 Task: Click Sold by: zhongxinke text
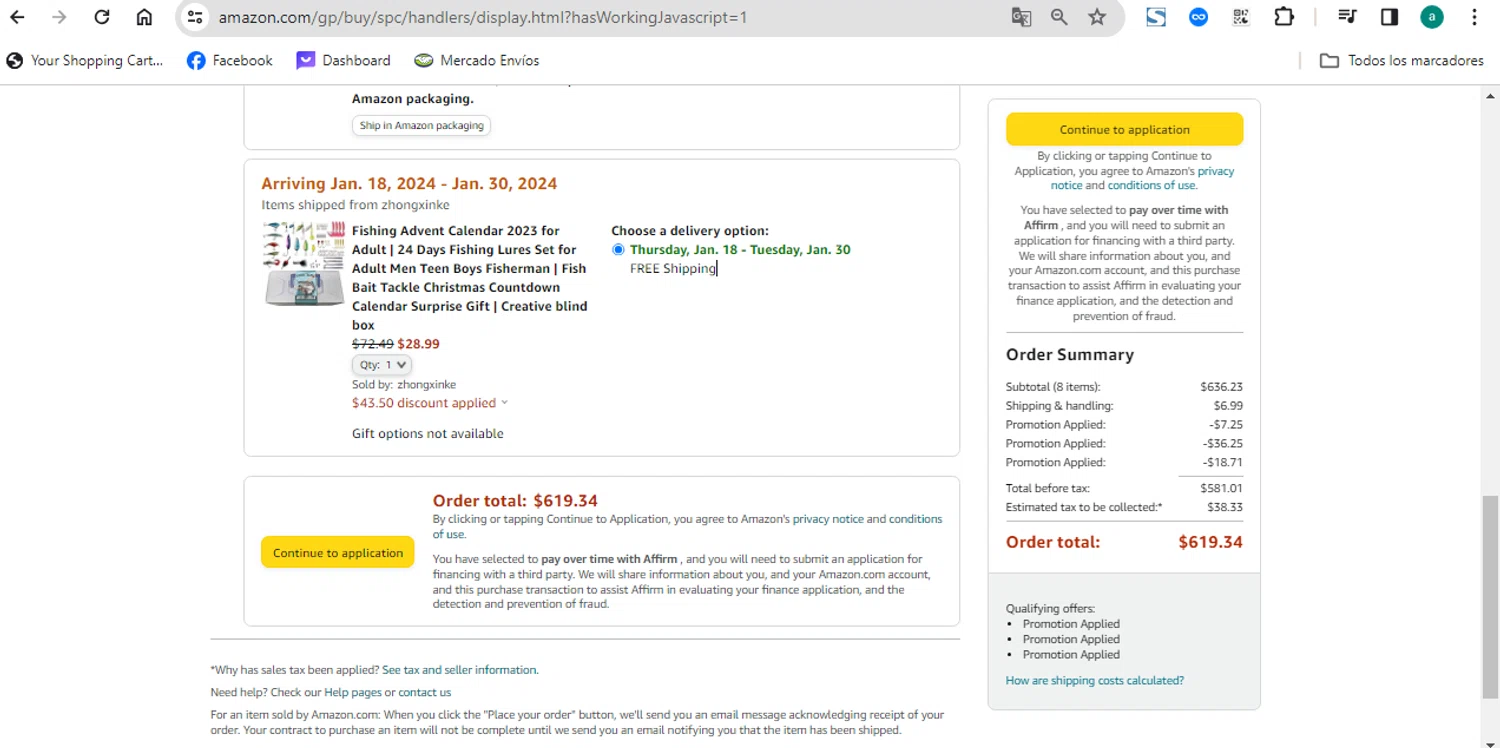pyautogui.click(x=404, y=384)
